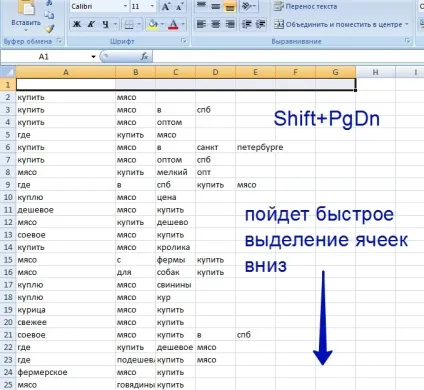Image resolution: width=424 pixels, height=390 pixels.
Task: Increase the cell indent
Action: 261,24
